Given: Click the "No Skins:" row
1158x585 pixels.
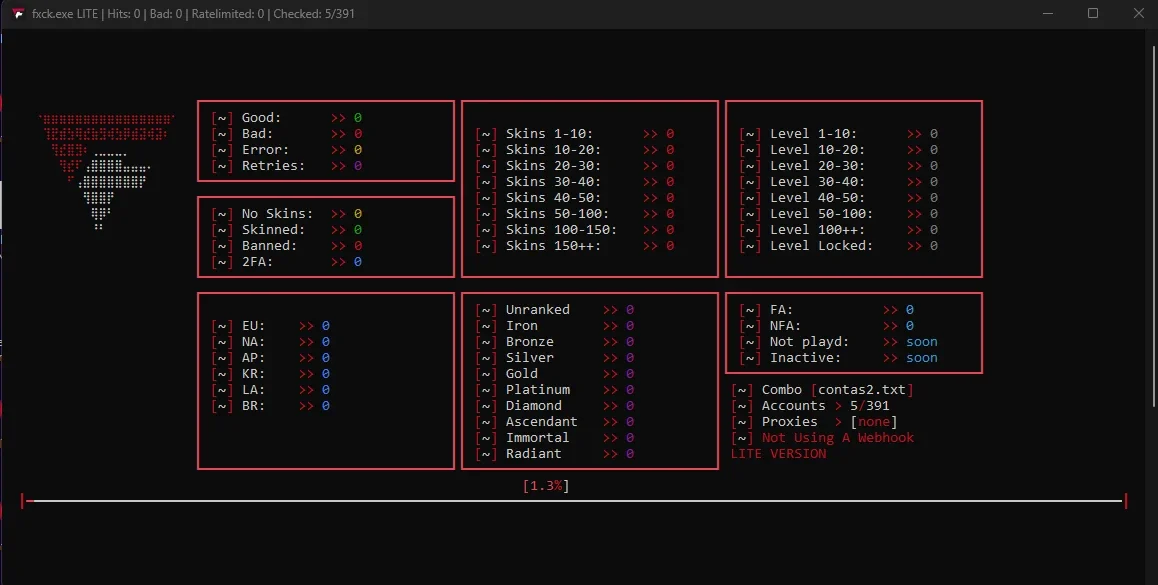Looking at the screenshot, I should (x=287, y=213).
